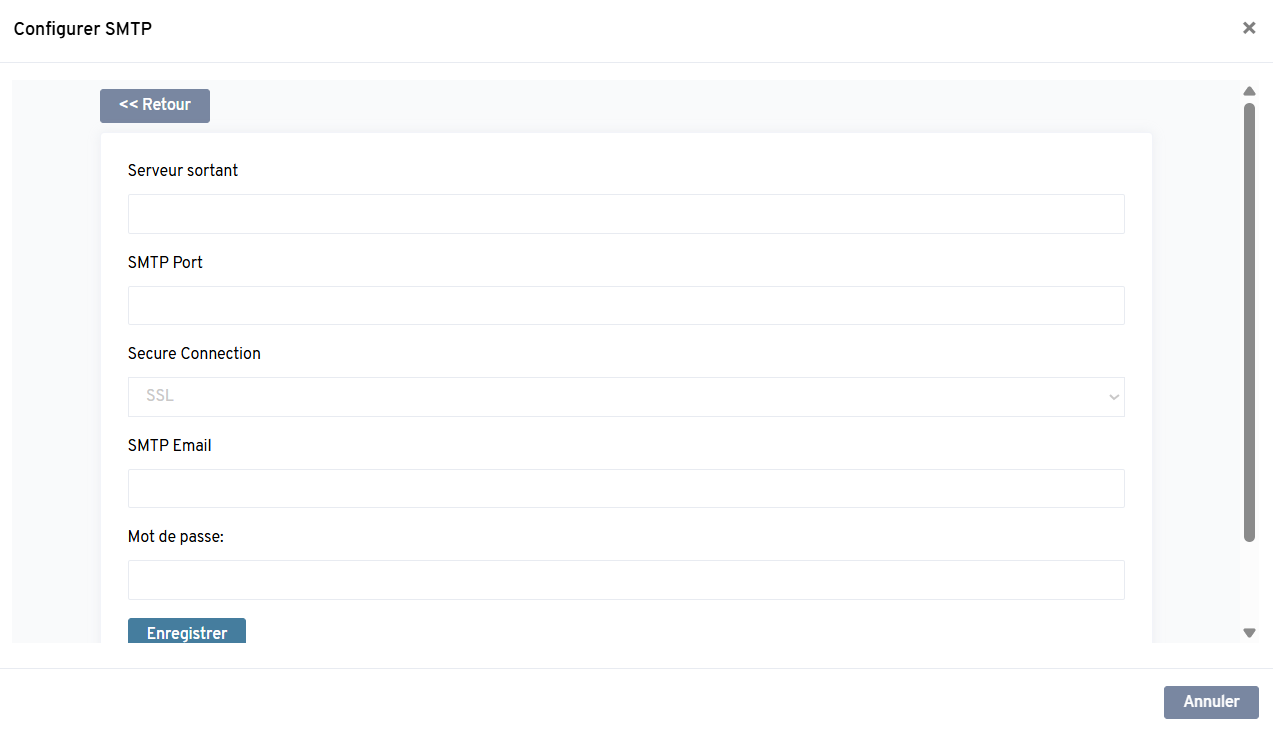Go back using the << Retour button
This screenshot has height=732, width=1273.
(155, 105)
